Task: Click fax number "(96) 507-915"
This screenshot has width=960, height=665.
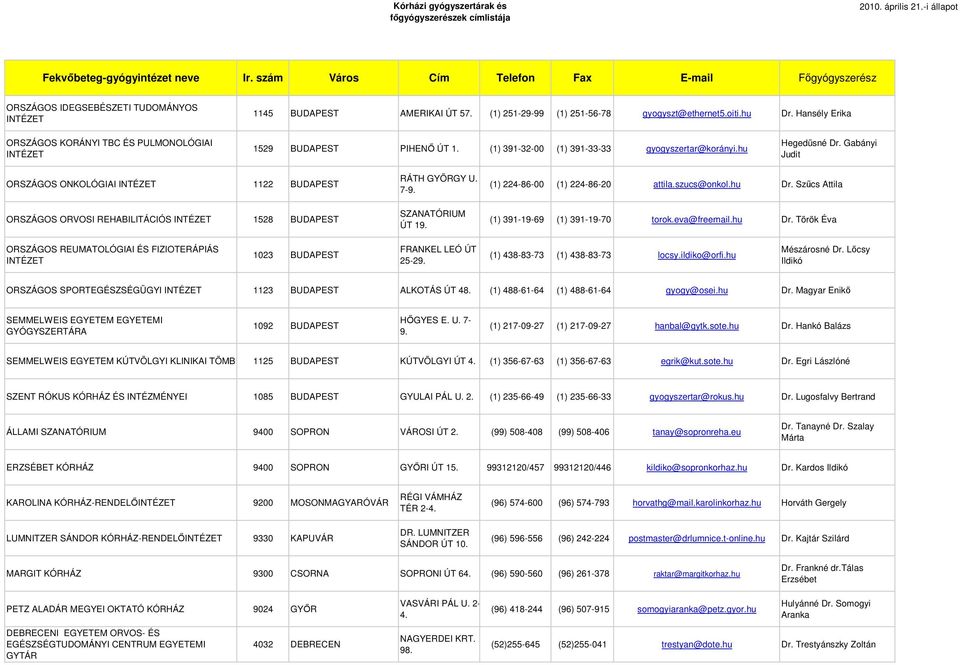Action: pyautogui.click(x=583, y=609)
